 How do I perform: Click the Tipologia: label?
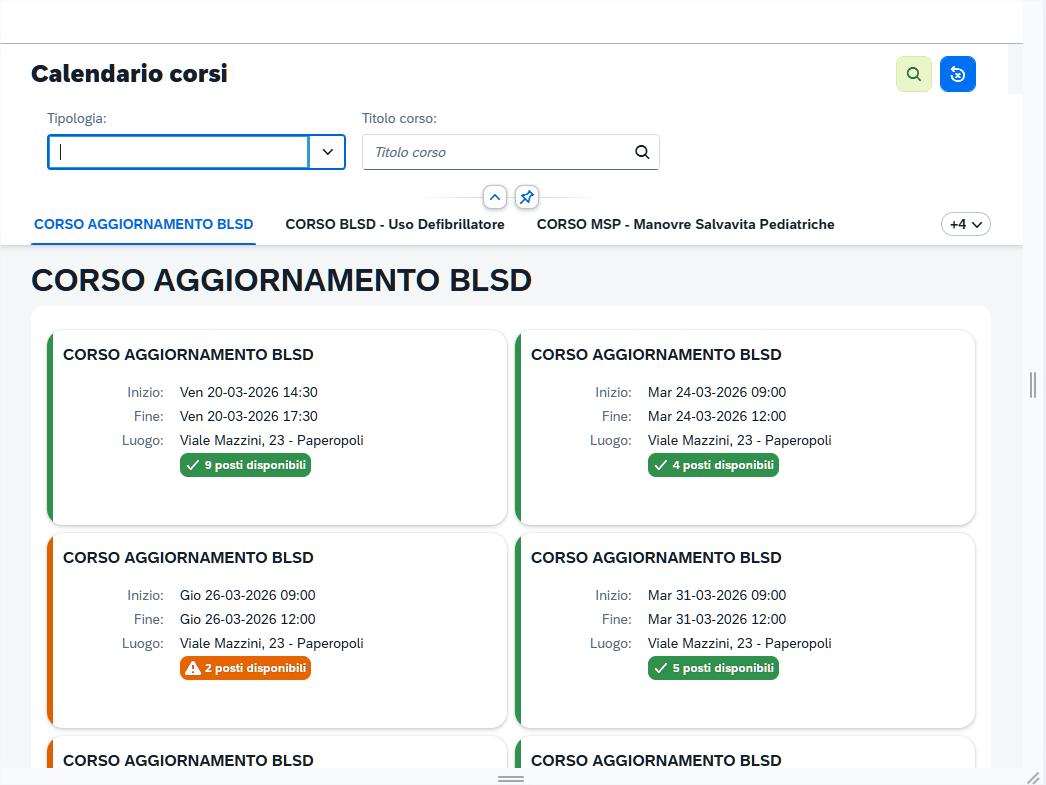tap(77, 118)
